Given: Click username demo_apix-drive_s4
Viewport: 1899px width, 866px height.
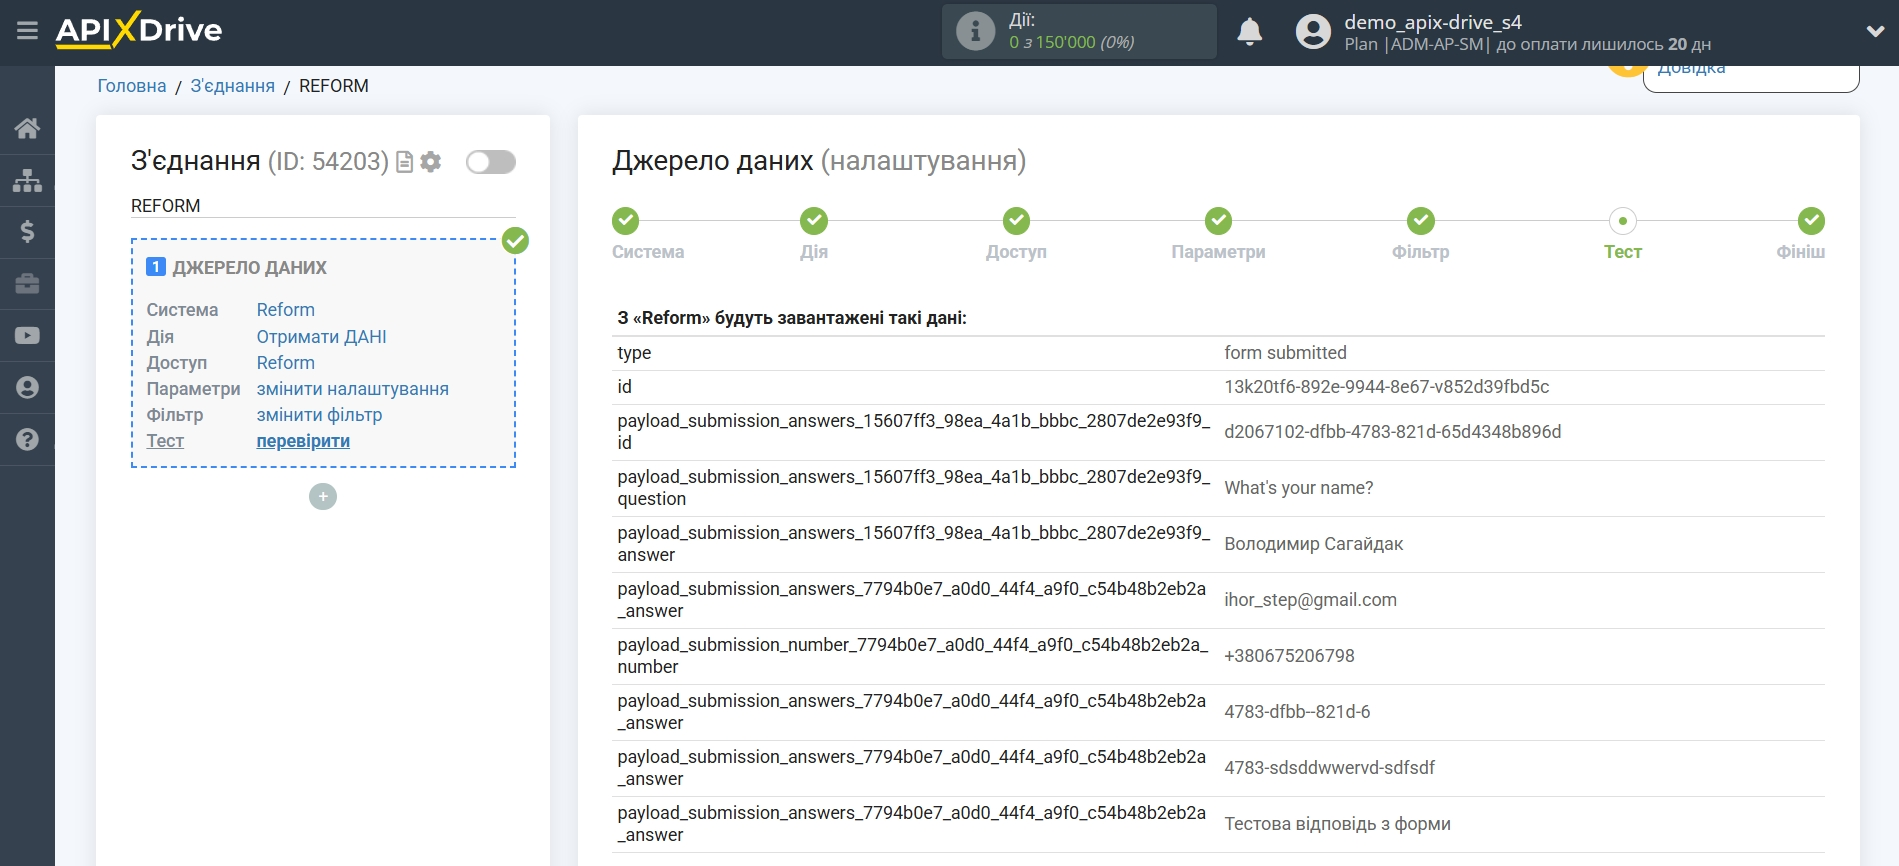Looking at the screenshot, I should 1433,22.
